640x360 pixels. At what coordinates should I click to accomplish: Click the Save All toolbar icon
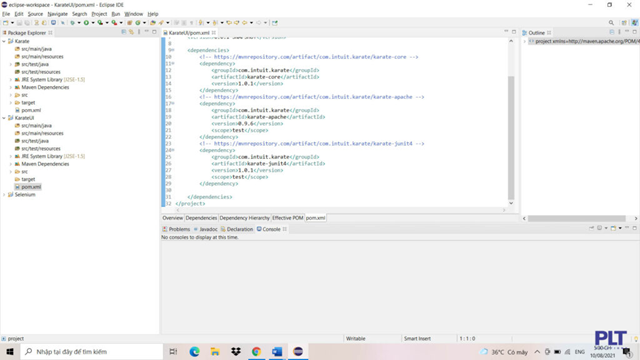(x=27, y=23)
